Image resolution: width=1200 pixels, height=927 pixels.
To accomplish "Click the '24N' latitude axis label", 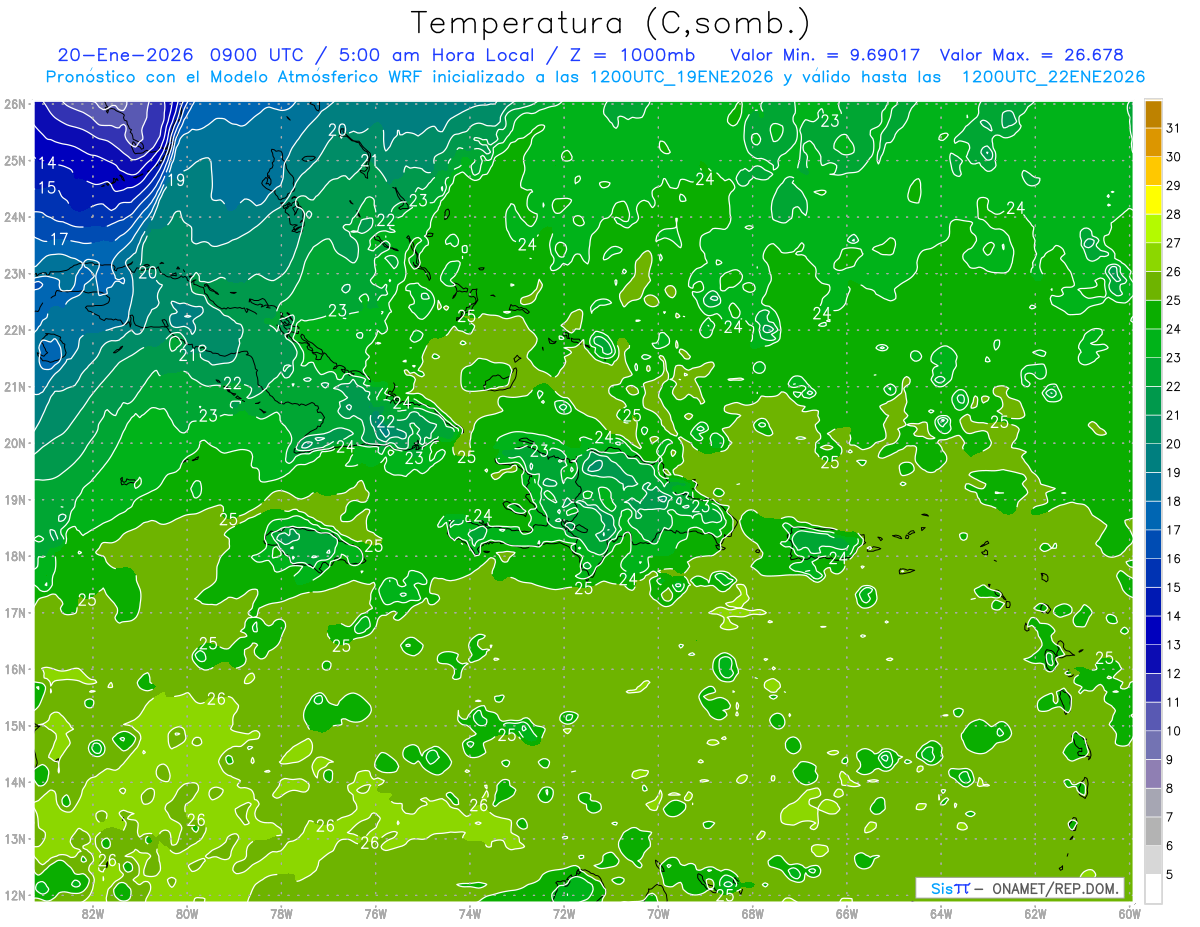I will (15, 217).
